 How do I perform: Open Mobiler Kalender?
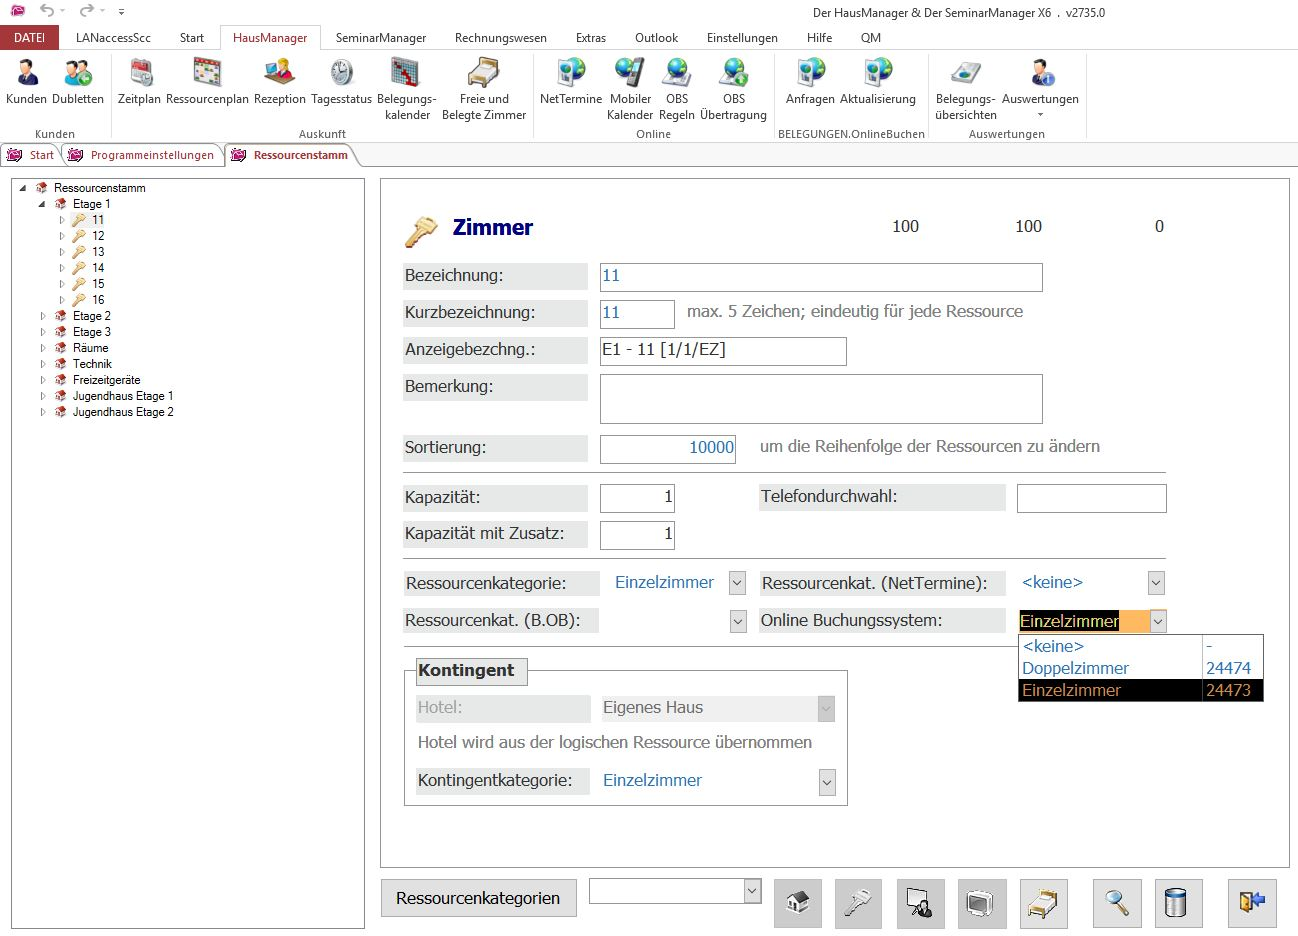[x=630, y=88]
